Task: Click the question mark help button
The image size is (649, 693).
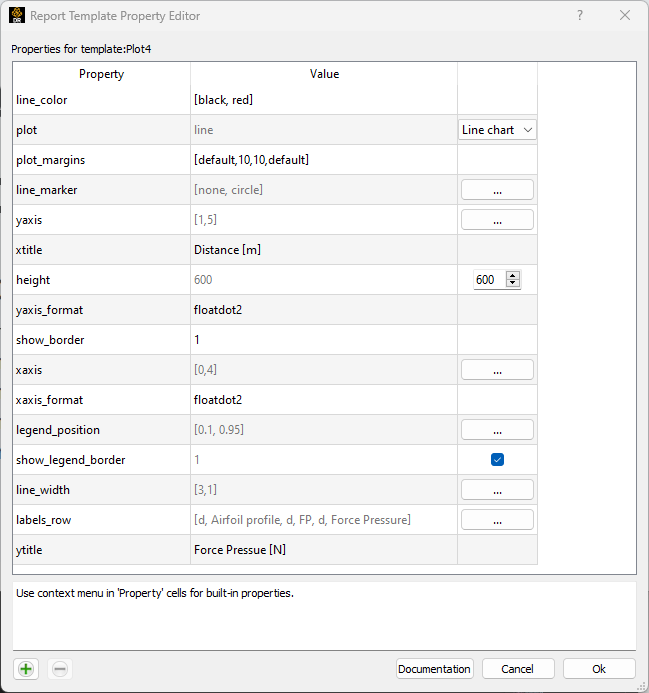Action: [x=580, y=15]
